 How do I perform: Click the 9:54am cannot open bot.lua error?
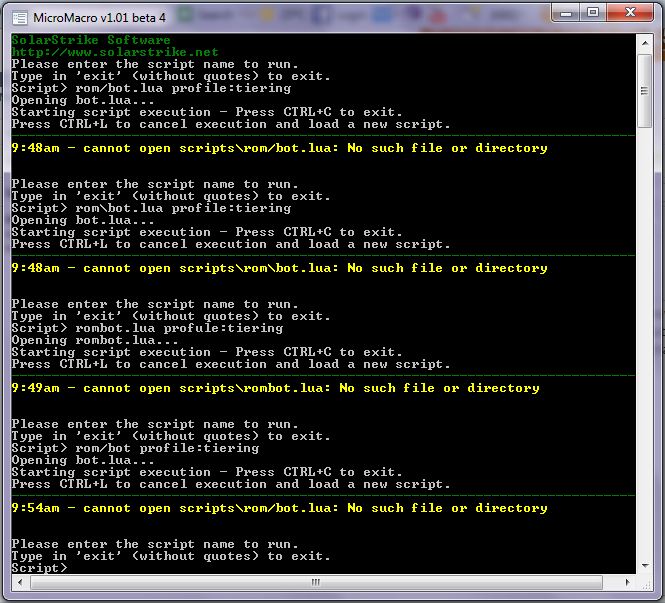pyautogui.click(x=279, y=508)
